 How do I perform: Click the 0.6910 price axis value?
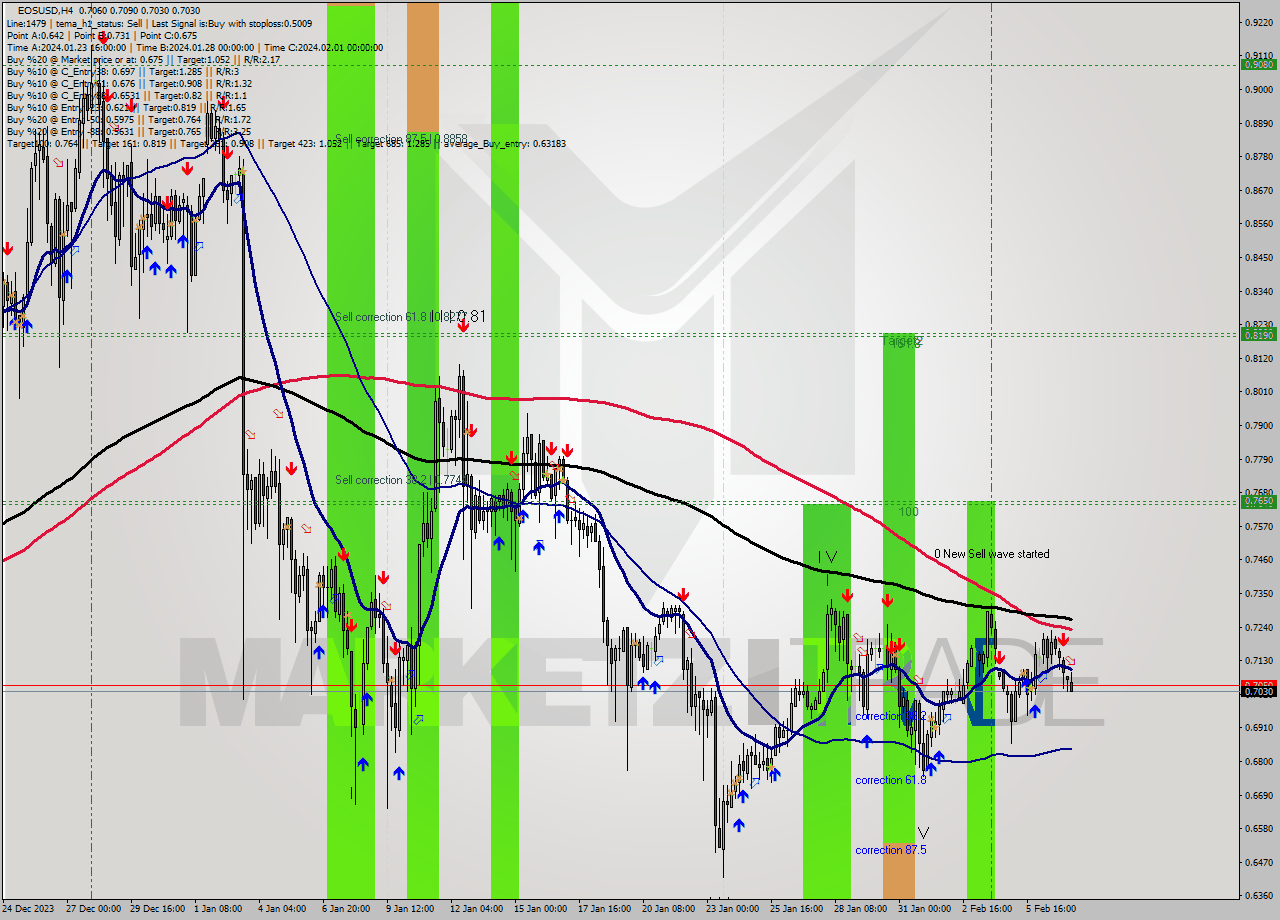coord(1258,728)
